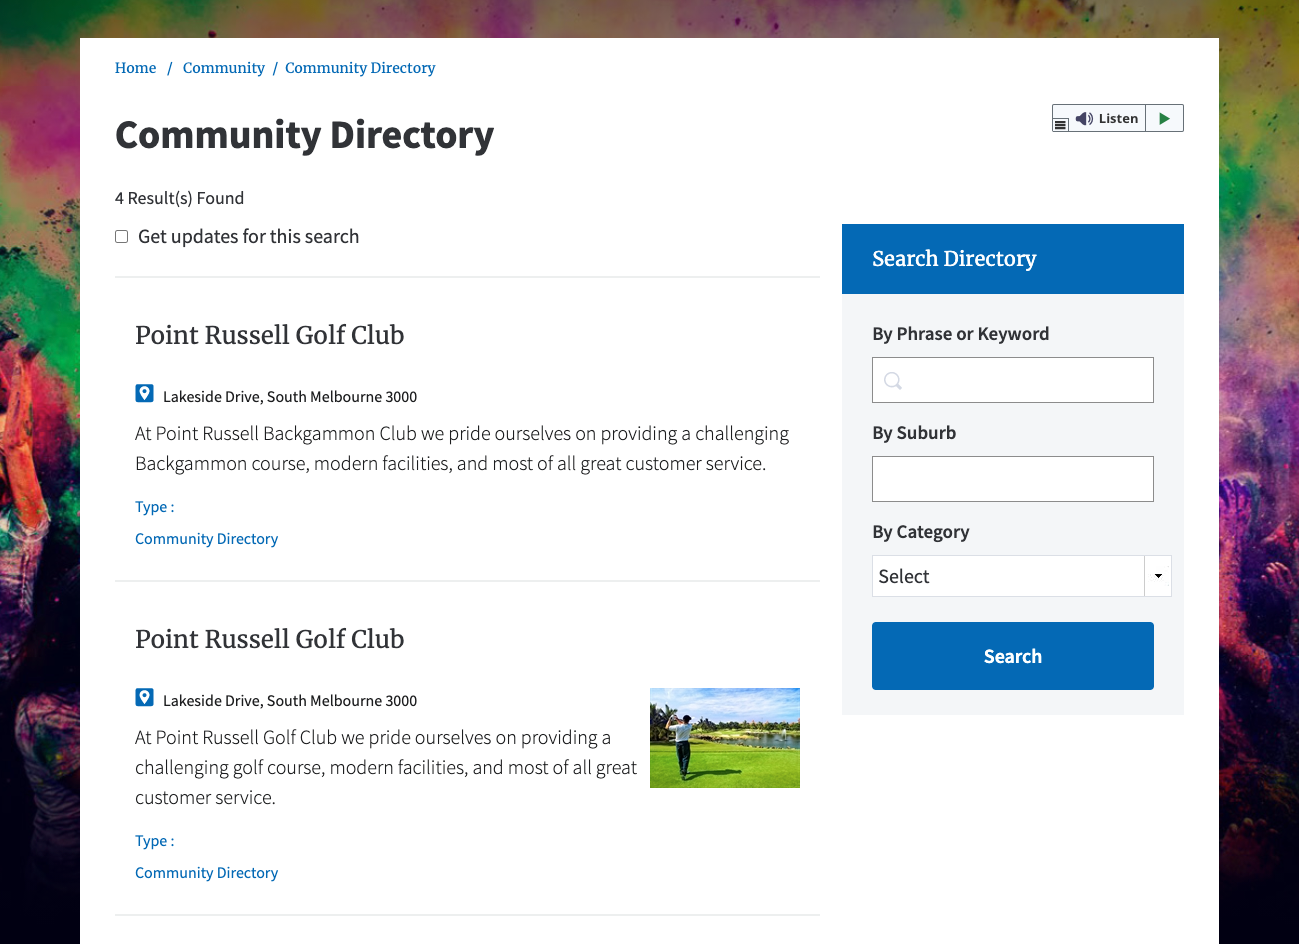Viewport: 1299px width, 944px height.
Task: Click the golf course photo thumbnail
Action: [725, 738]
